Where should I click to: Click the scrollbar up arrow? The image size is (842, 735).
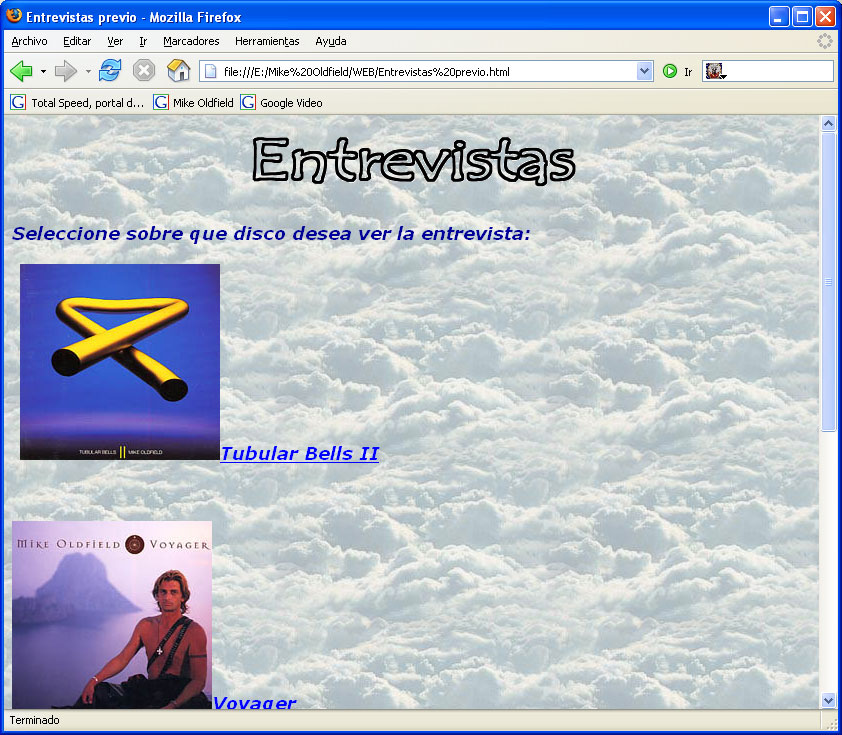point(828,123)
